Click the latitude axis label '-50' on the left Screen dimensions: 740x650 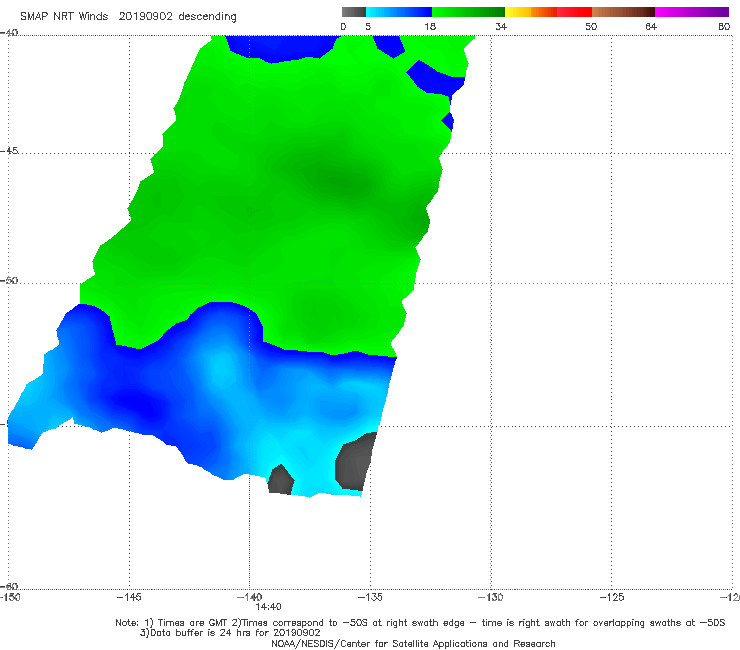point(9,280)
